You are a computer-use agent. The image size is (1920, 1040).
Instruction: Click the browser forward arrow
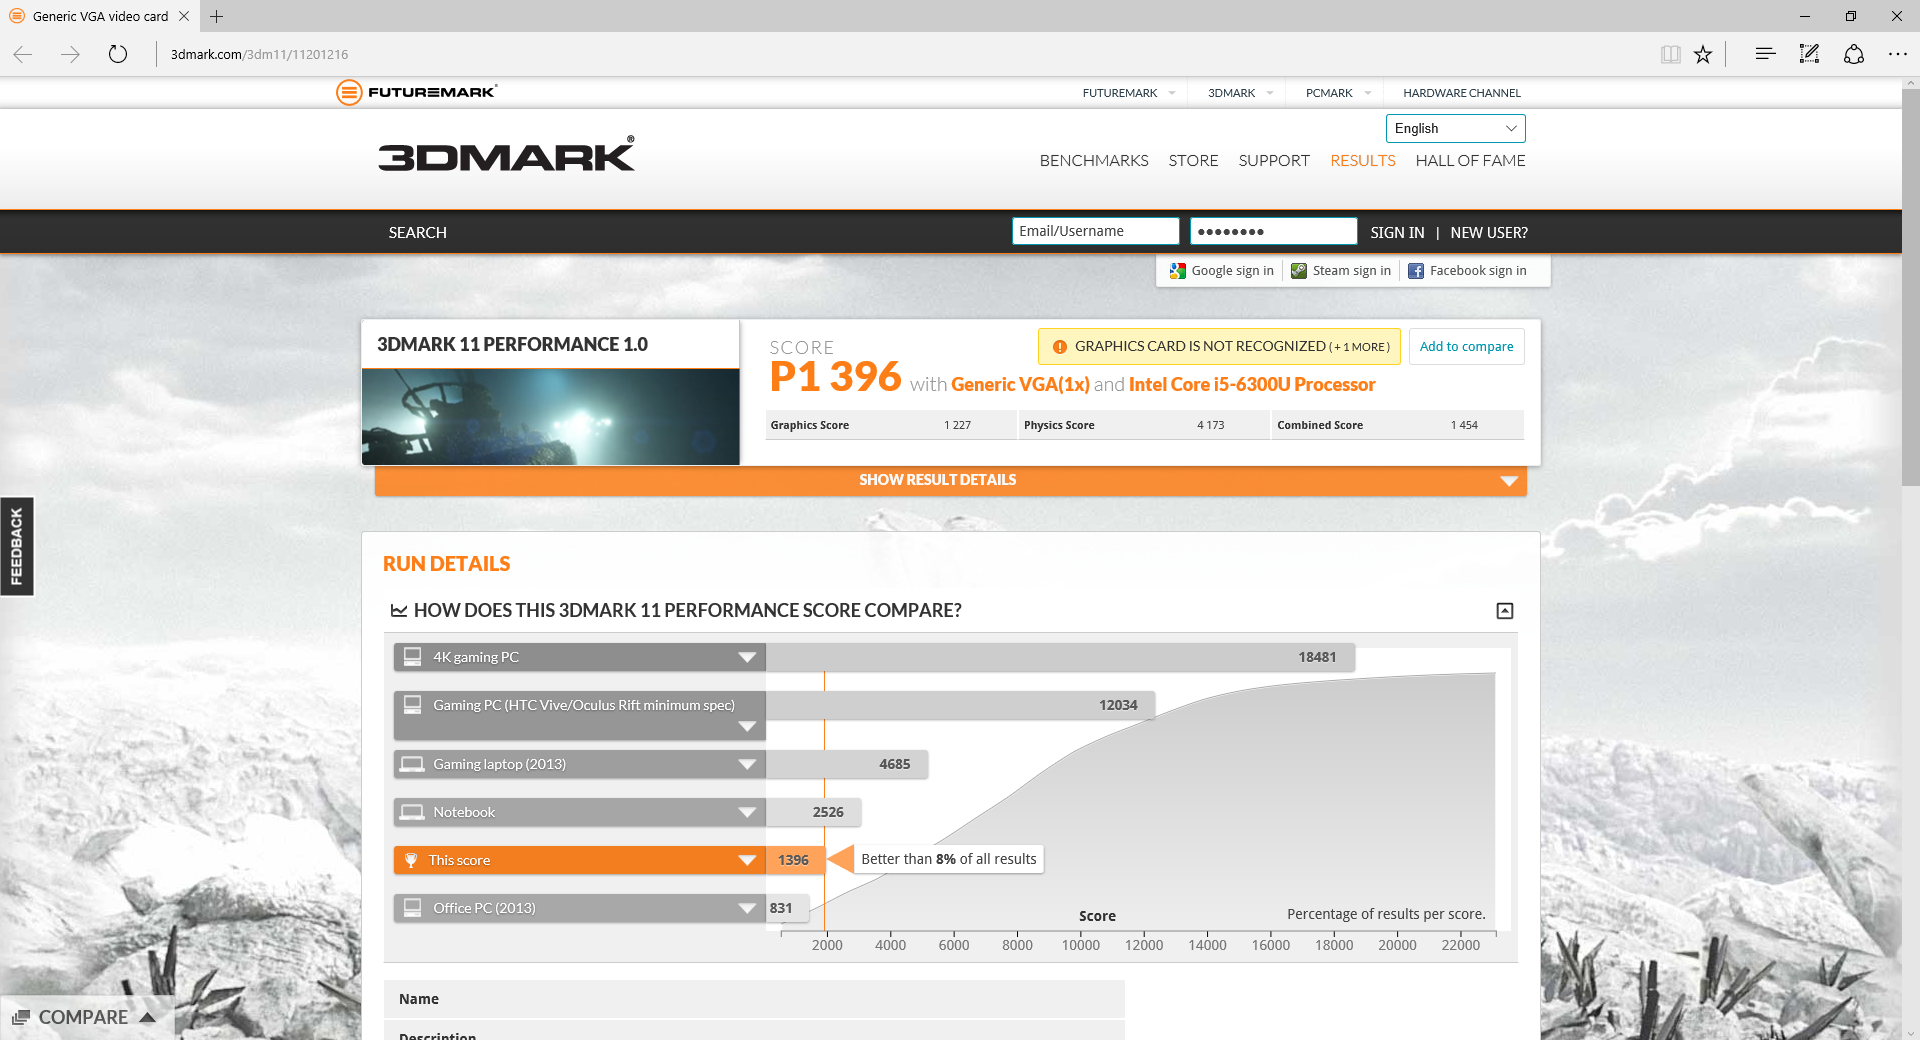coord(70,54)
